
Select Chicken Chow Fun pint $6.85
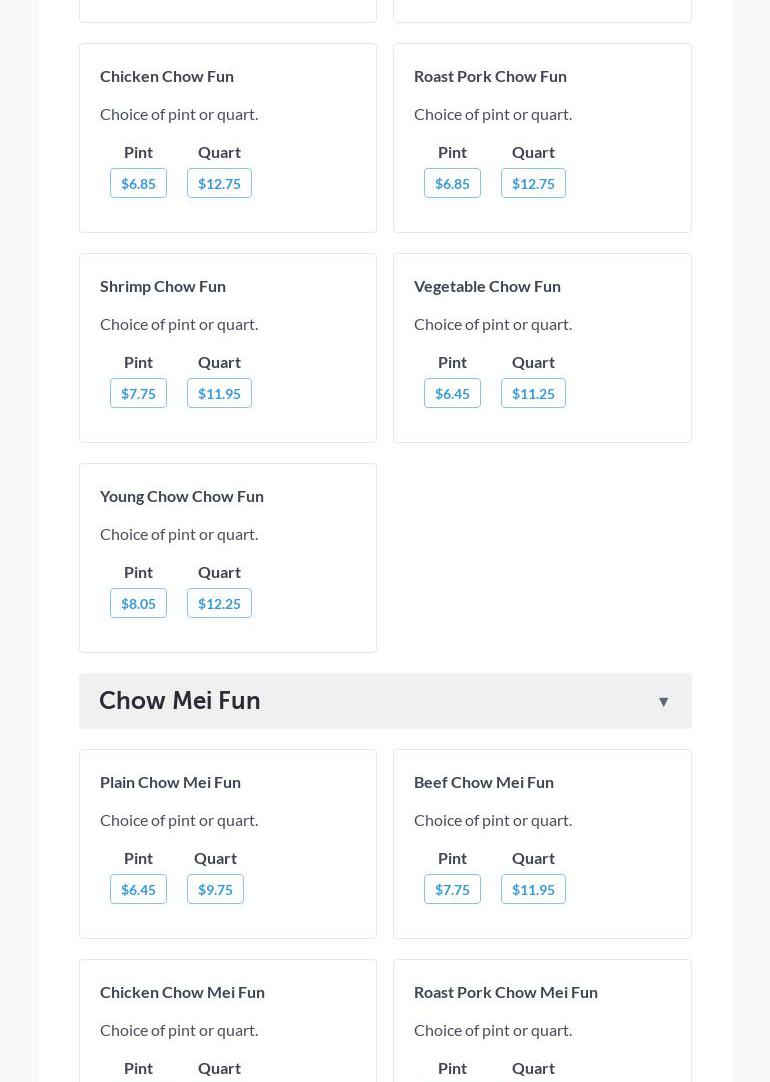[138, 184]
